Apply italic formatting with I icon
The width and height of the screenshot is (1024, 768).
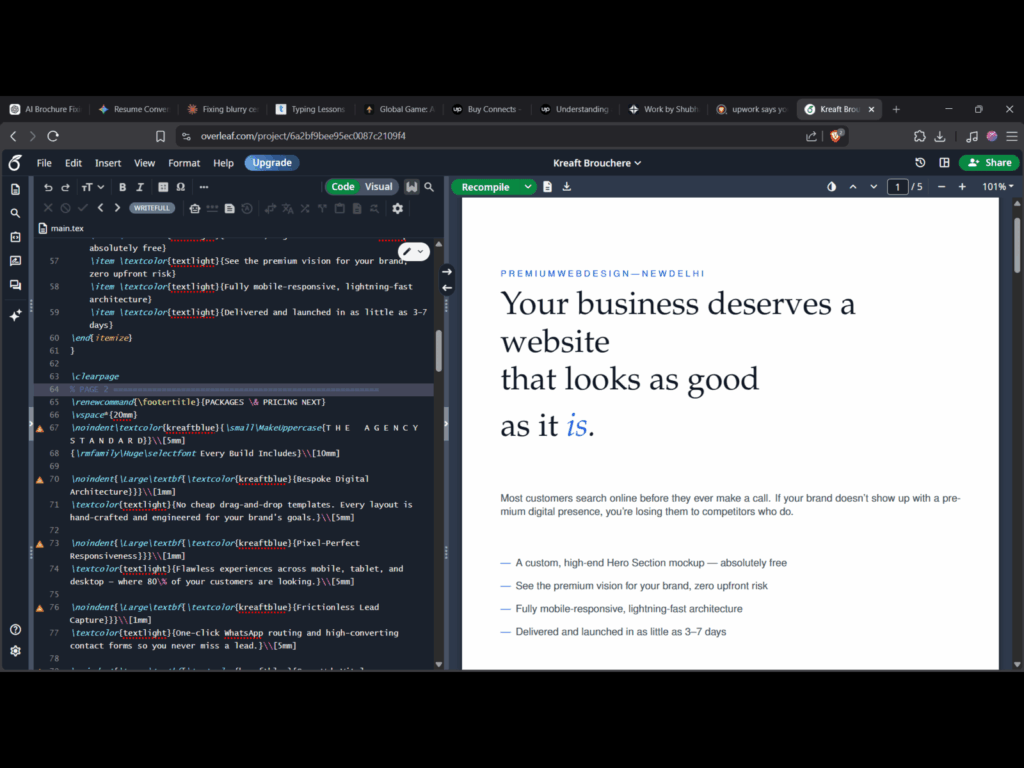[x=140, y=187]
